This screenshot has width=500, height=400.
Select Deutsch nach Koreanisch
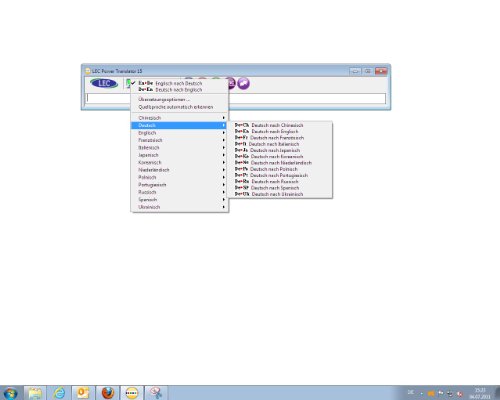pyautogui.click(x=280, y=156)
